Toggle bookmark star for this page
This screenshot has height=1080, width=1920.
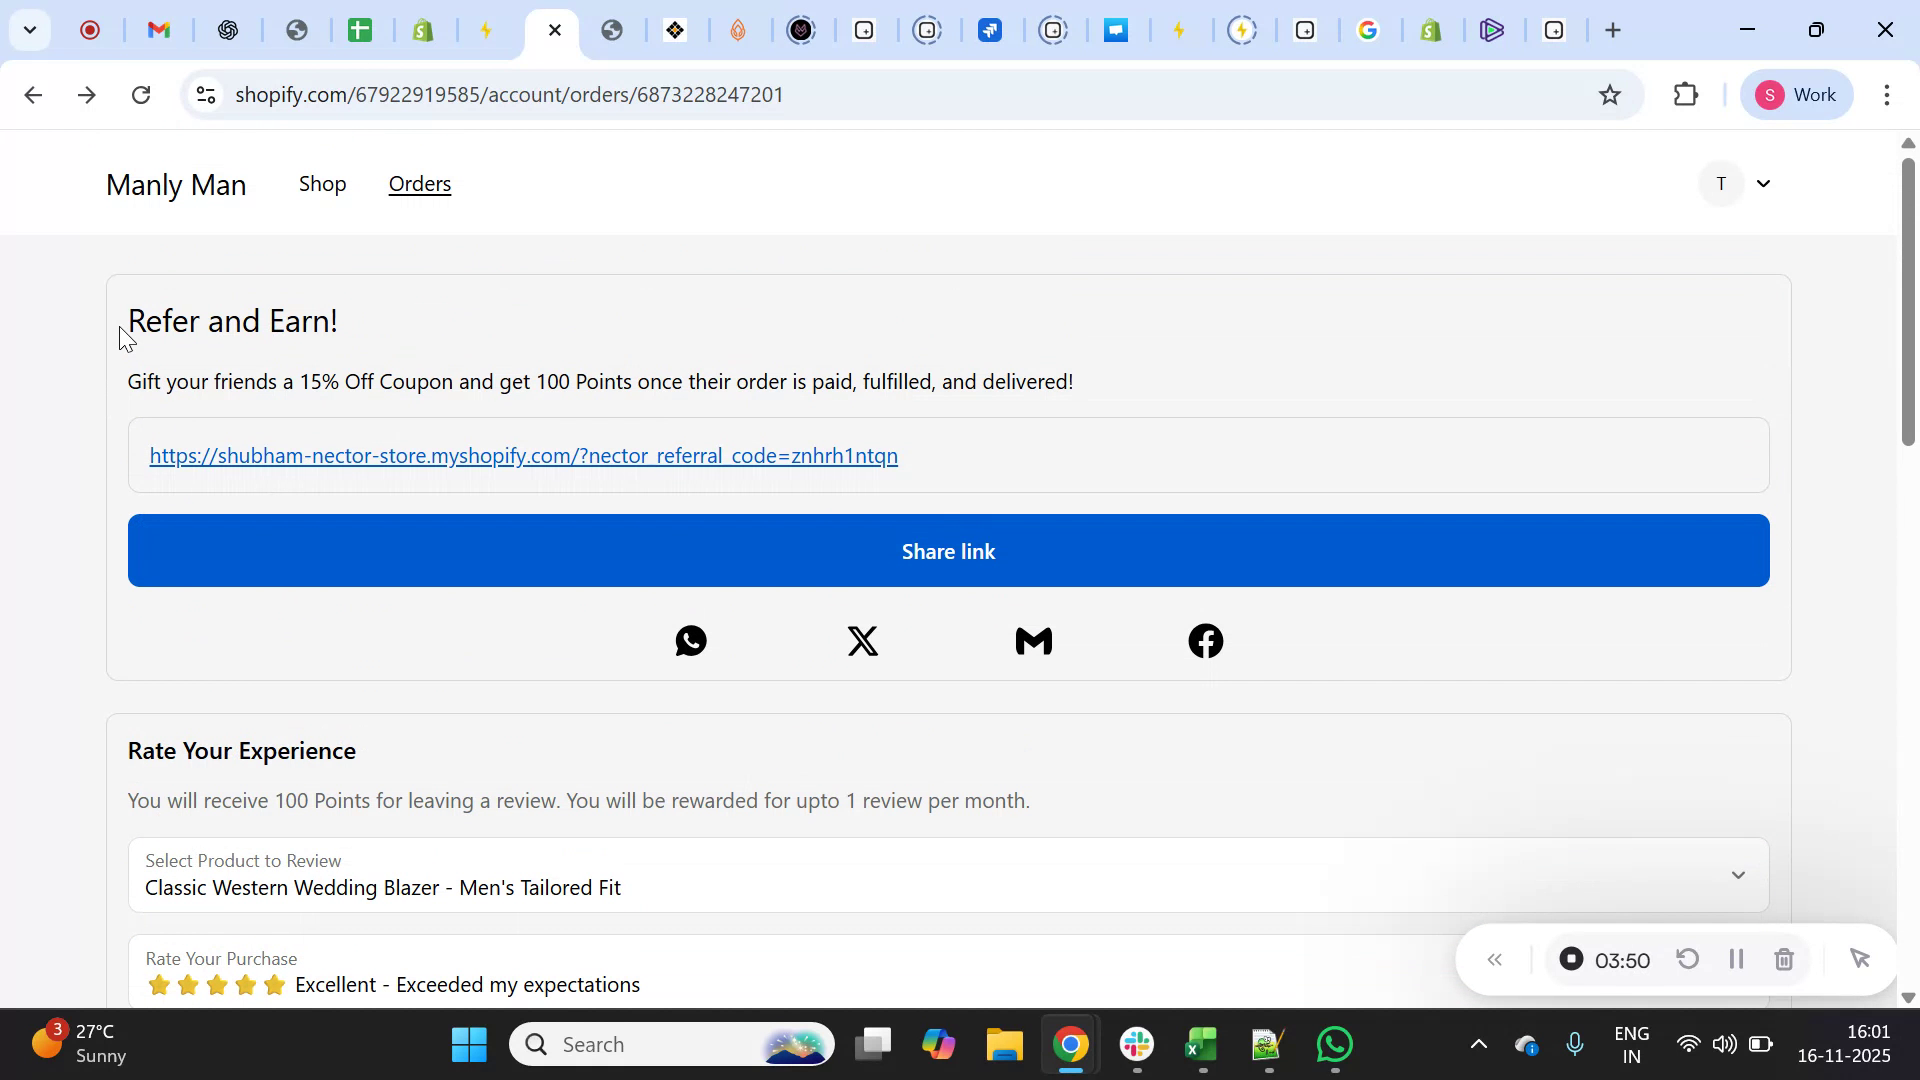pyautogui.click(x=1610, y=94)
